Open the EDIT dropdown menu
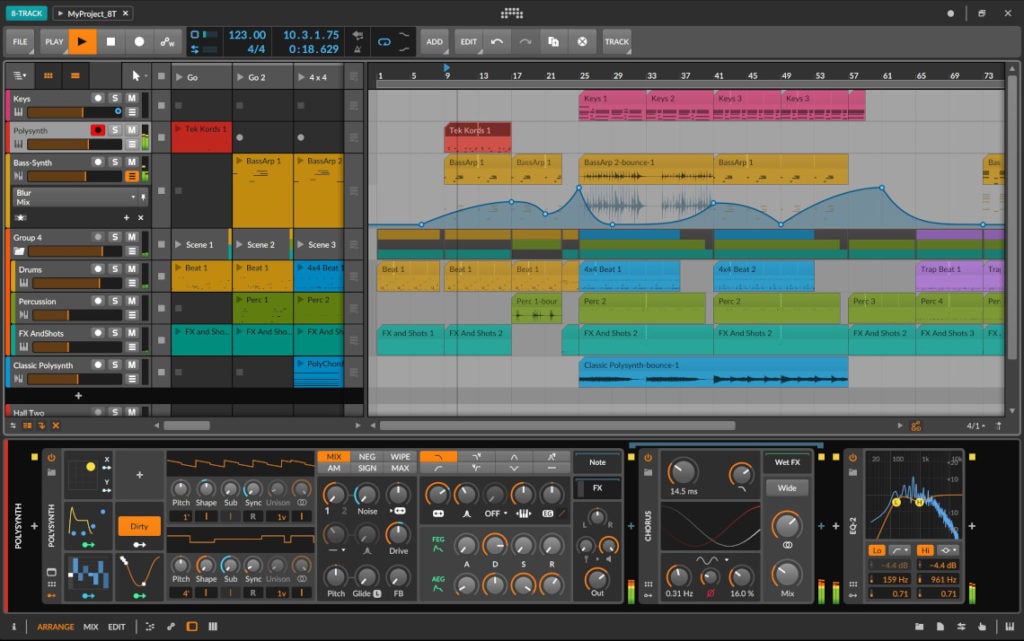 [x=468, y=42]
